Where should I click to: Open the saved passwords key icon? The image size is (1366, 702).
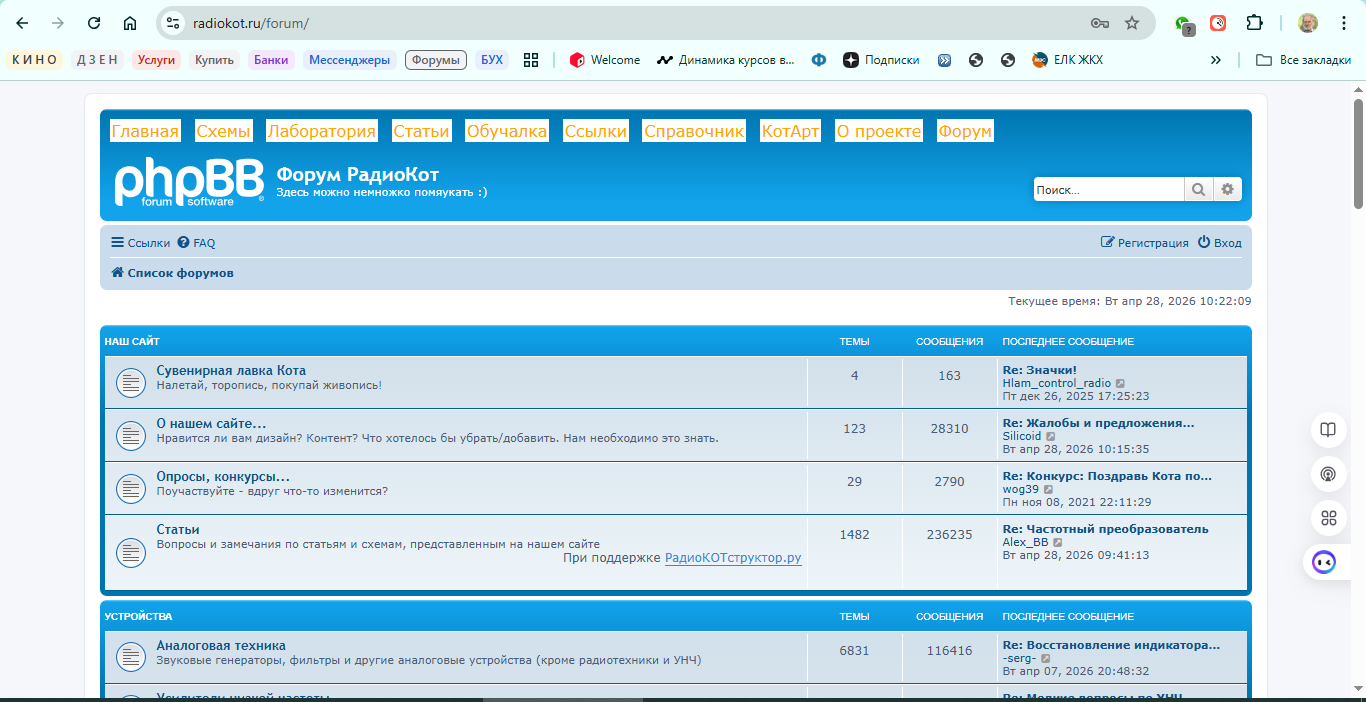click(x=1099, y=23)
